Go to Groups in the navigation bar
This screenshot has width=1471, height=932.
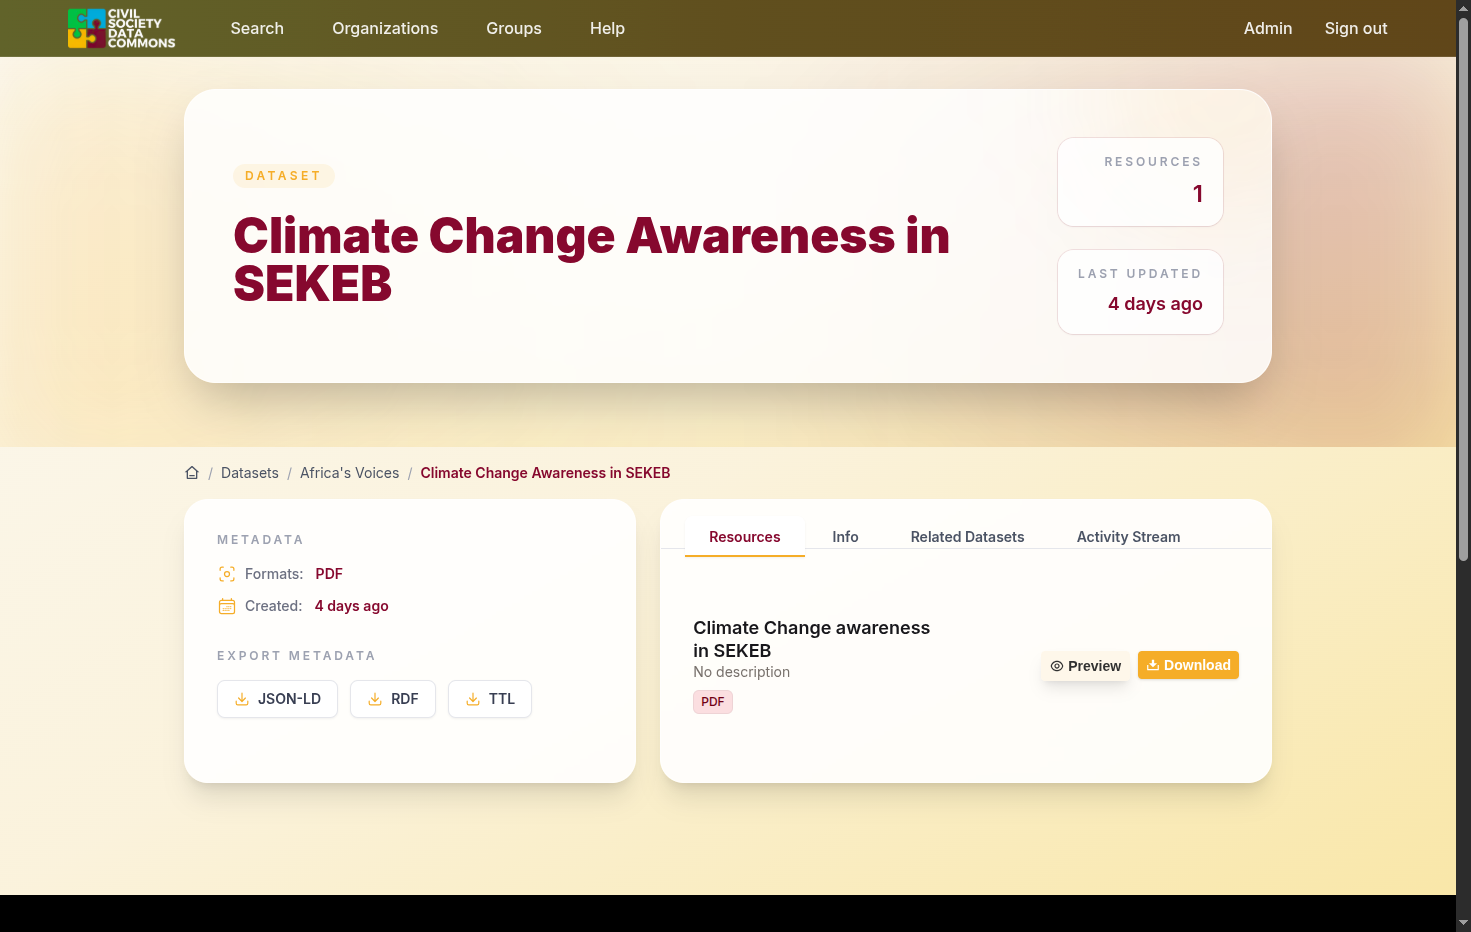tap(514, 28)
